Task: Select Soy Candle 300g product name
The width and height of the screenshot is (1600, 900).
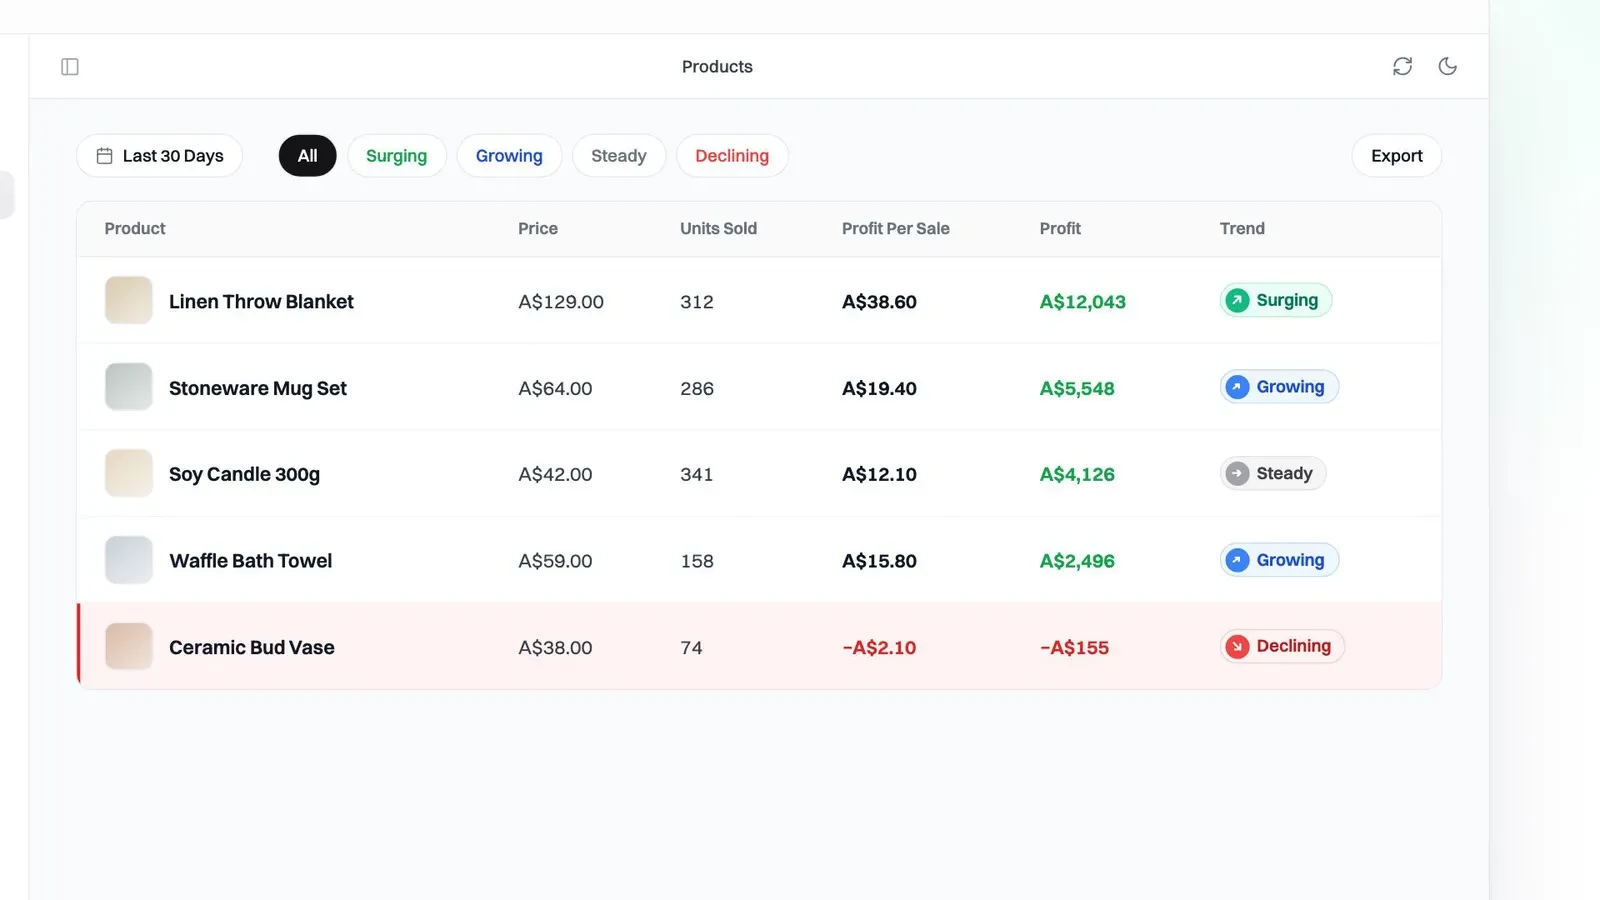Action: (244, 475)
